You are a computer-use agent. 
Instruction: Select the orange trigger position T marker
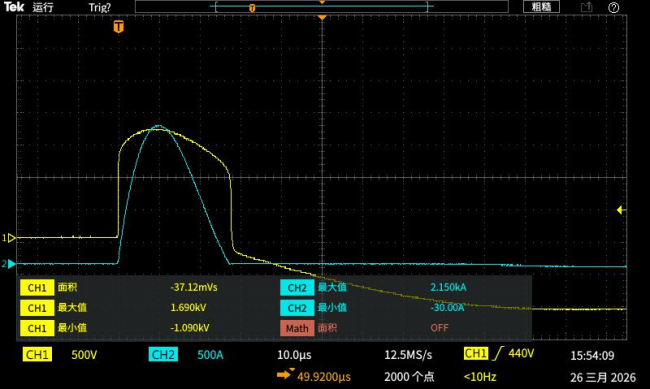(119, 27)
